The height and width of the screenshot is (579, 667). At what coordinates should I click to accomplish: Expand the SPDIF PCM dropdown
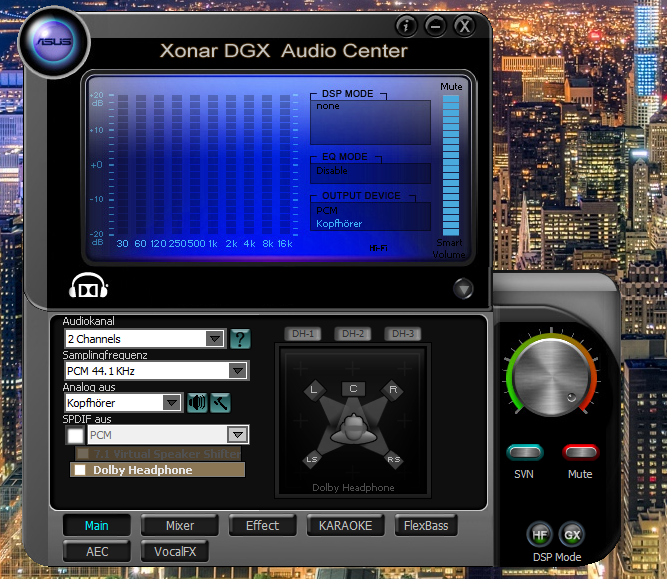coord(237,435)
